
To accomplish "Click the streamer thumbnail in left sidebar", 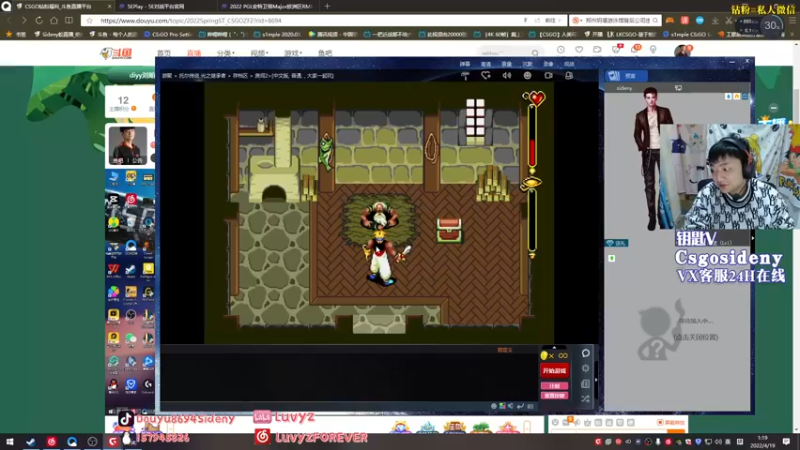I will pyautogui.click(x=128, y=145).
